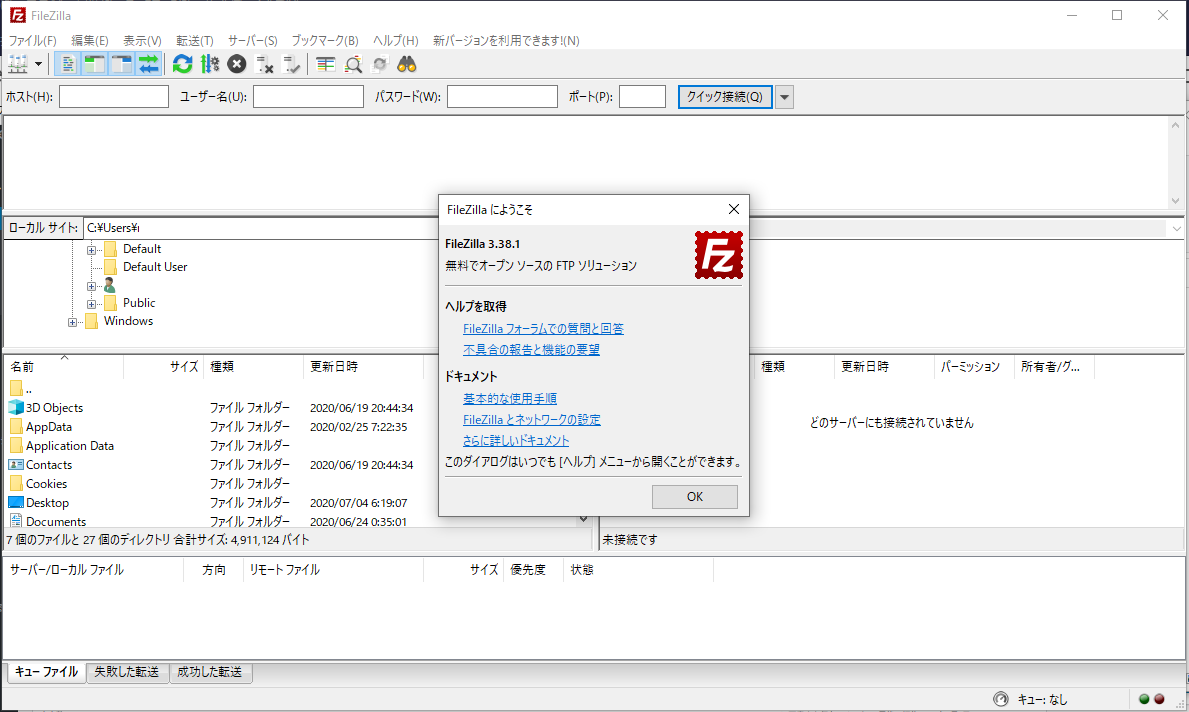Collapse the Windows folder tree item
Viewport: 1189px width, 712px height.
click(72, 322)
